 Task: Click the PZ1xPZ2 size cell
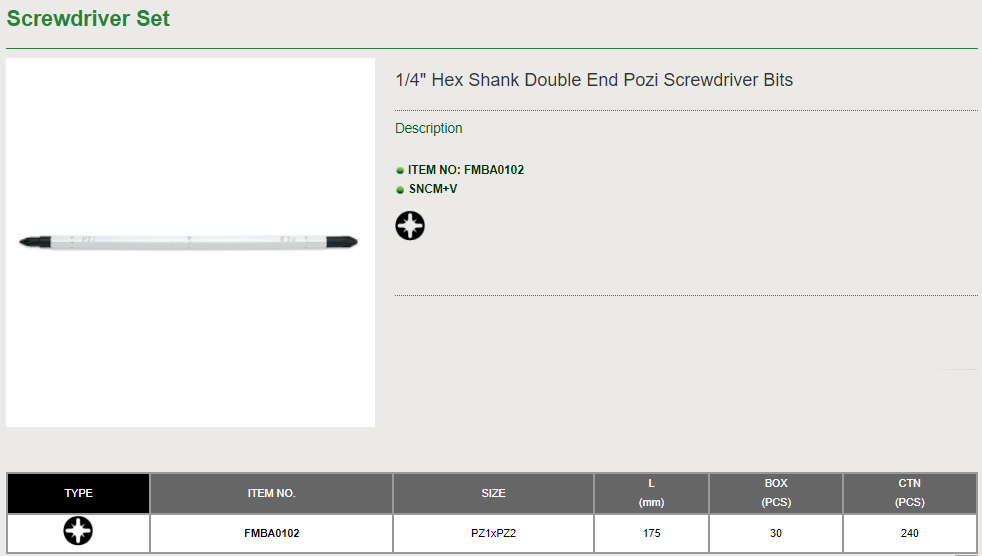point(493,533)
